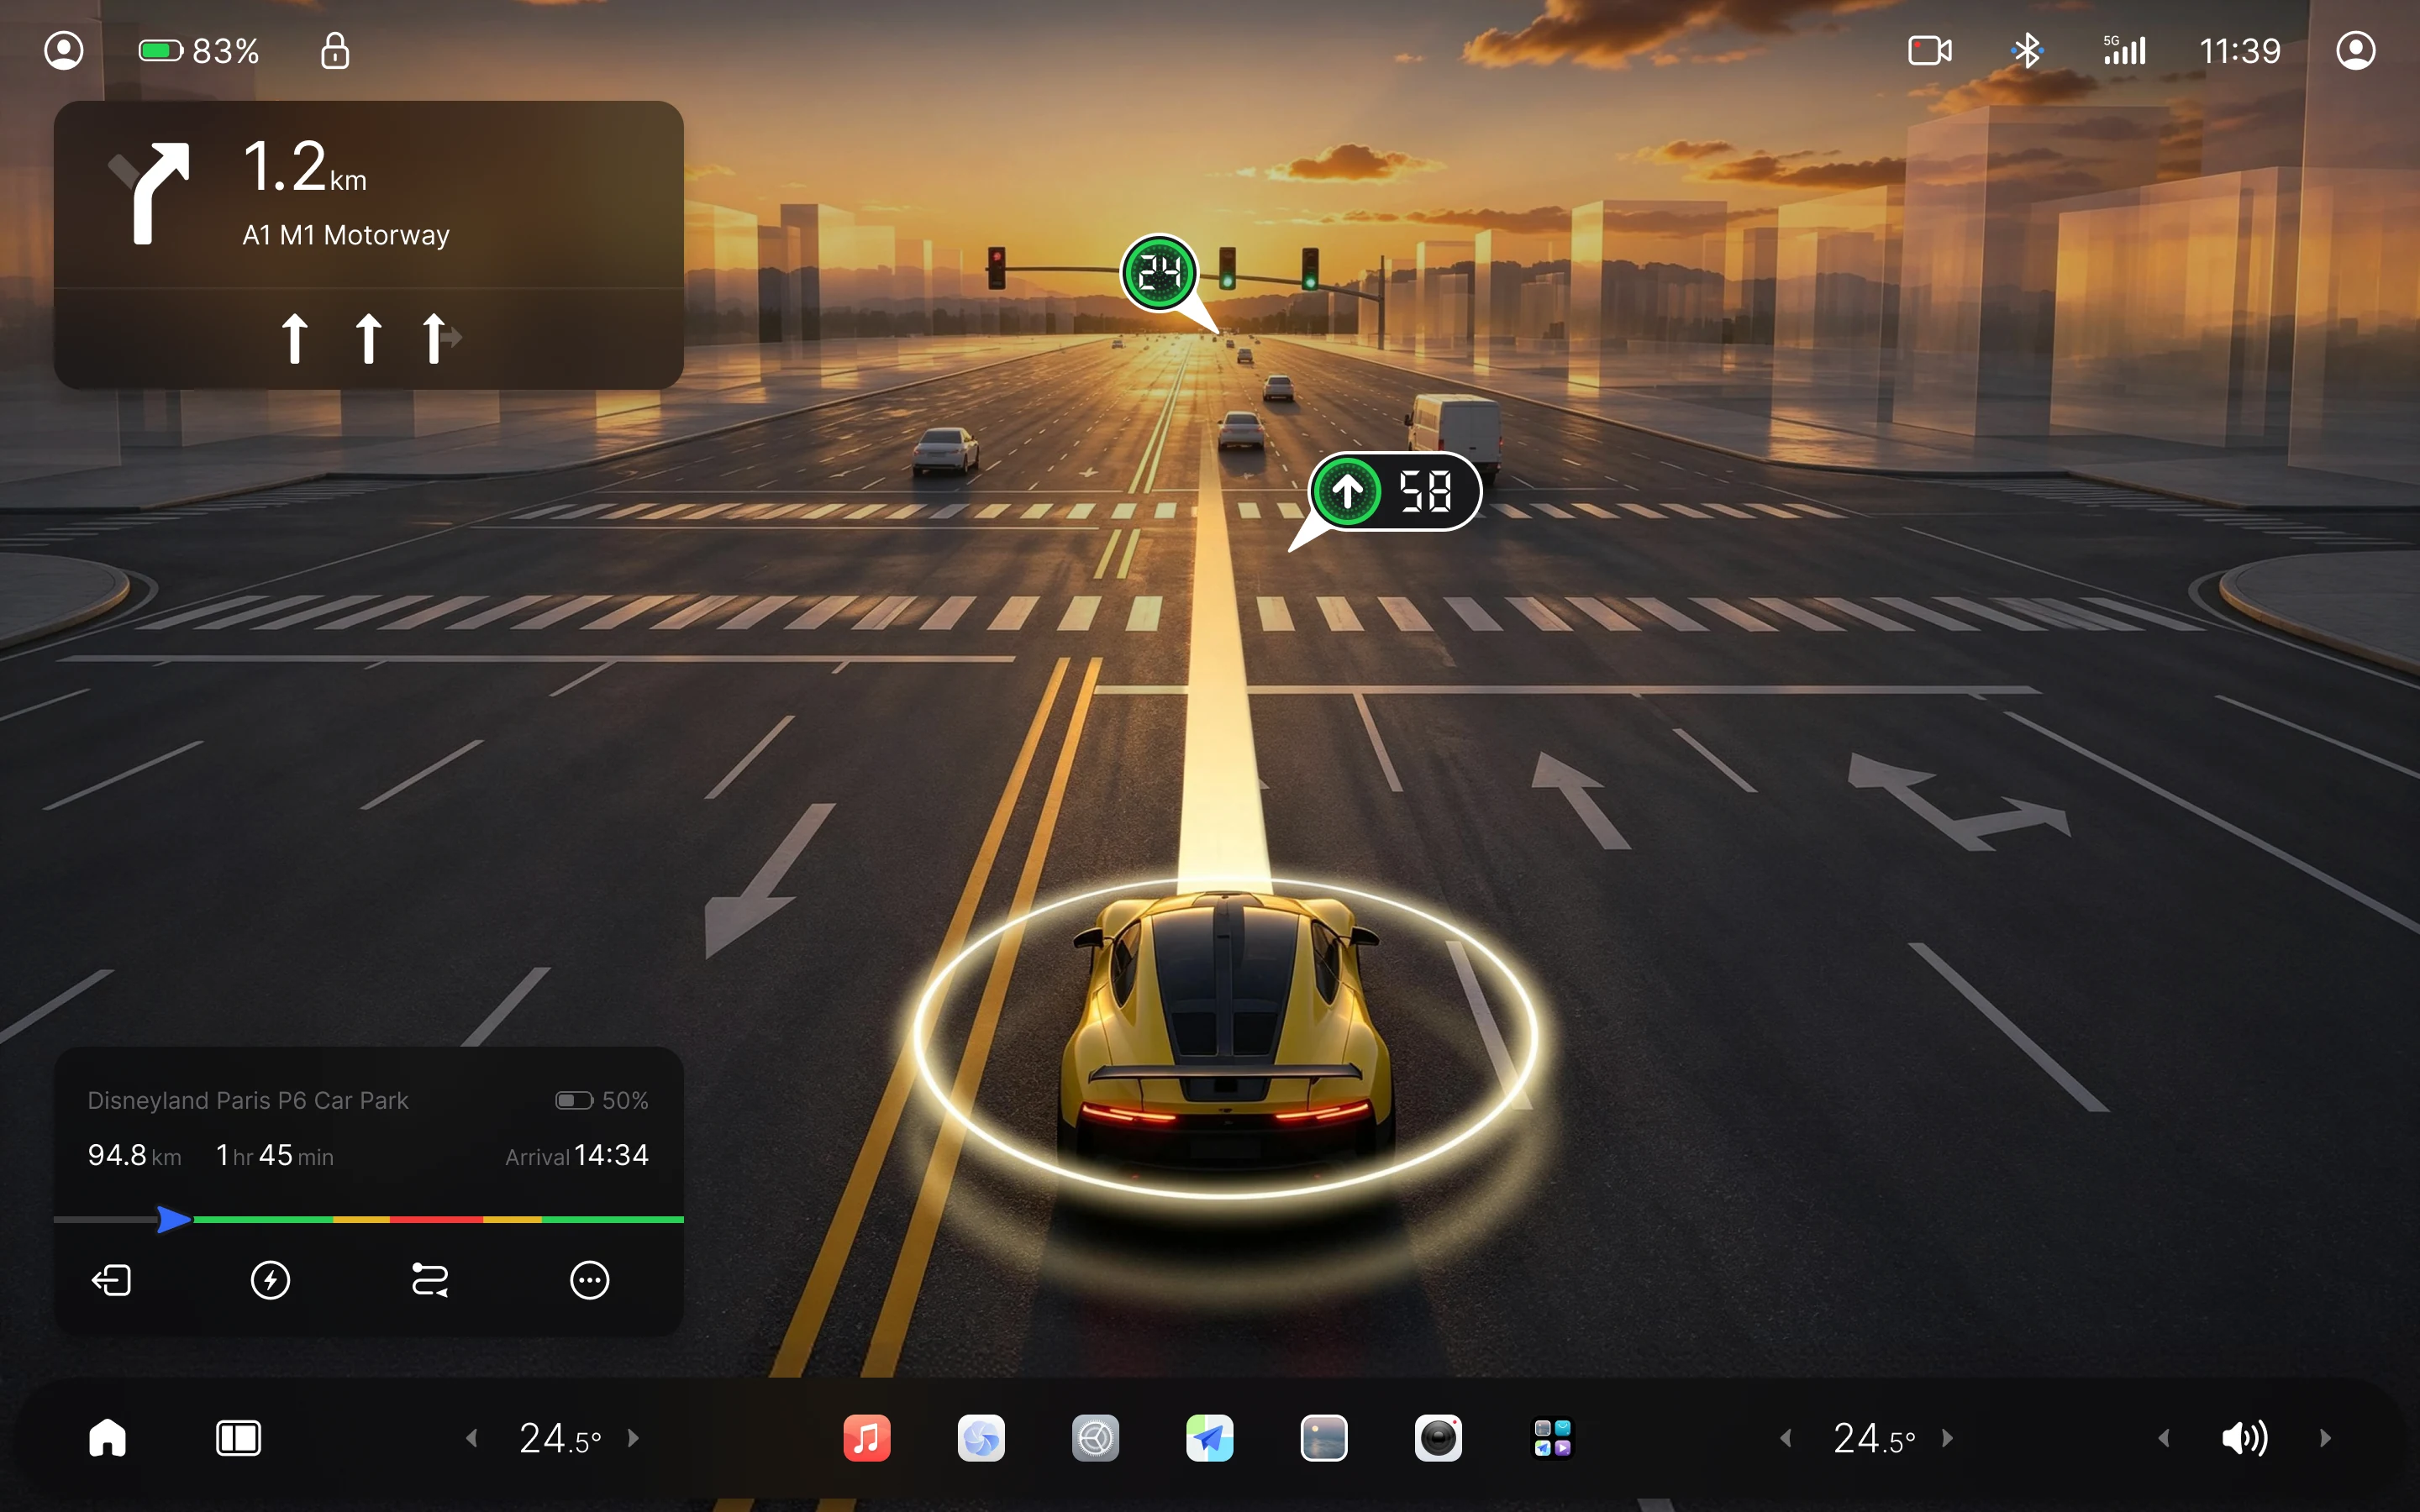Viewport: 2420px width, 1512px height.
Task: Increase left zone temperature
Action: pos(633,1438)
